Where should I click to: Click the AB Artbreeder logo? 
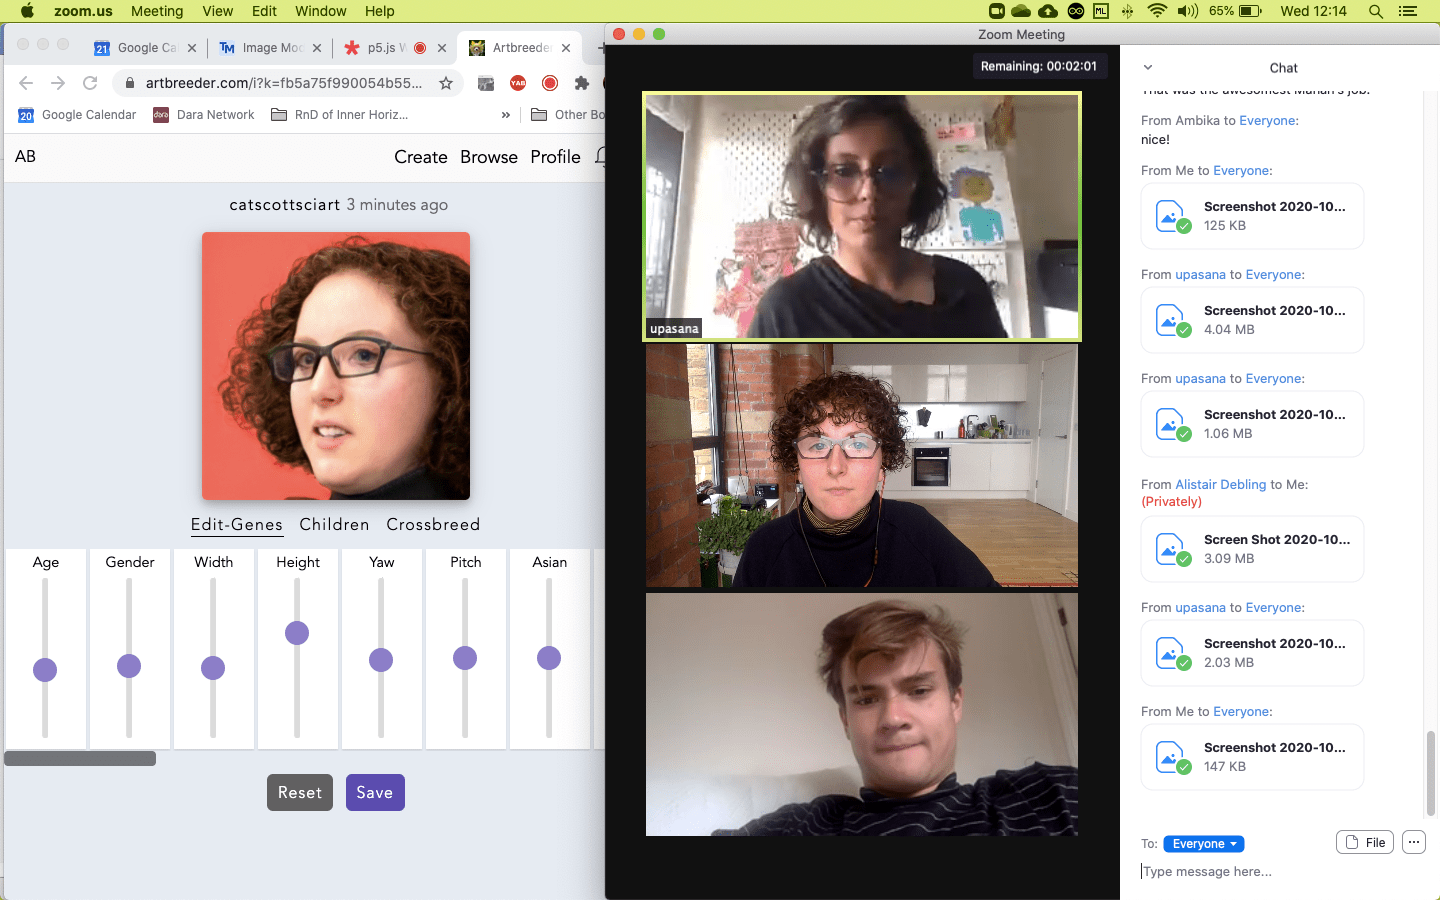click(25, 156)
